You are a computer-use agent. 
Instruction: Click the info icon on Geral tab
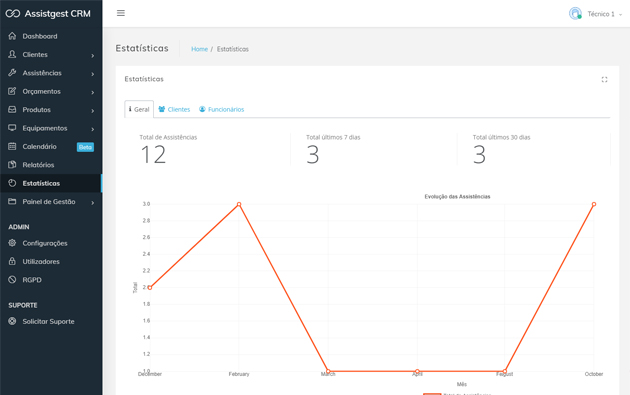click(130, 109)
